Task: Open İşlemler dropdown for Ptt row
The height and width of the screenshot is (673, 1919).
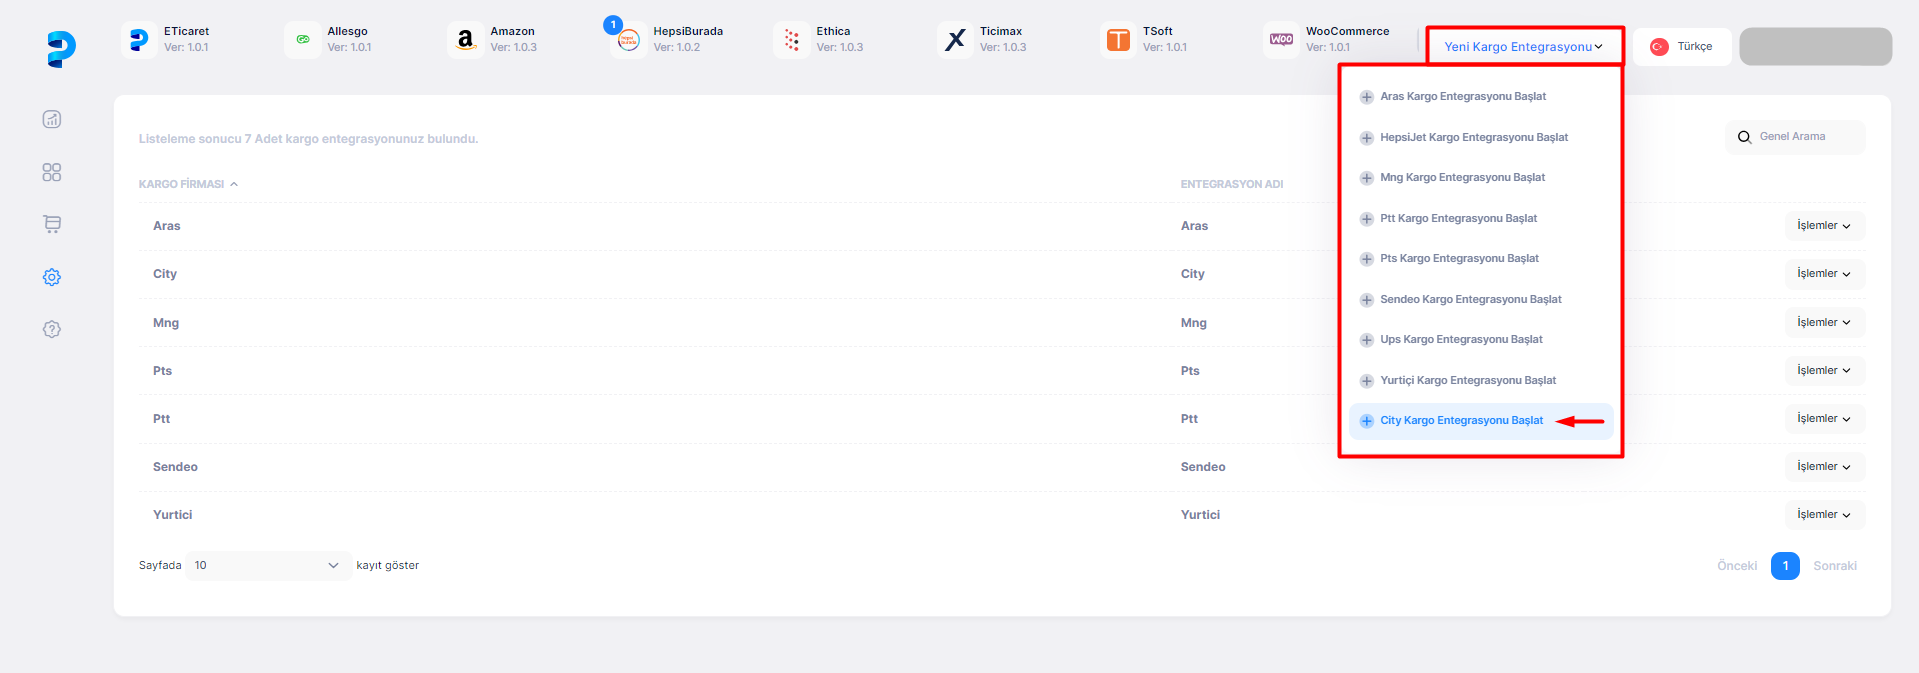Action: [1824, 419]
